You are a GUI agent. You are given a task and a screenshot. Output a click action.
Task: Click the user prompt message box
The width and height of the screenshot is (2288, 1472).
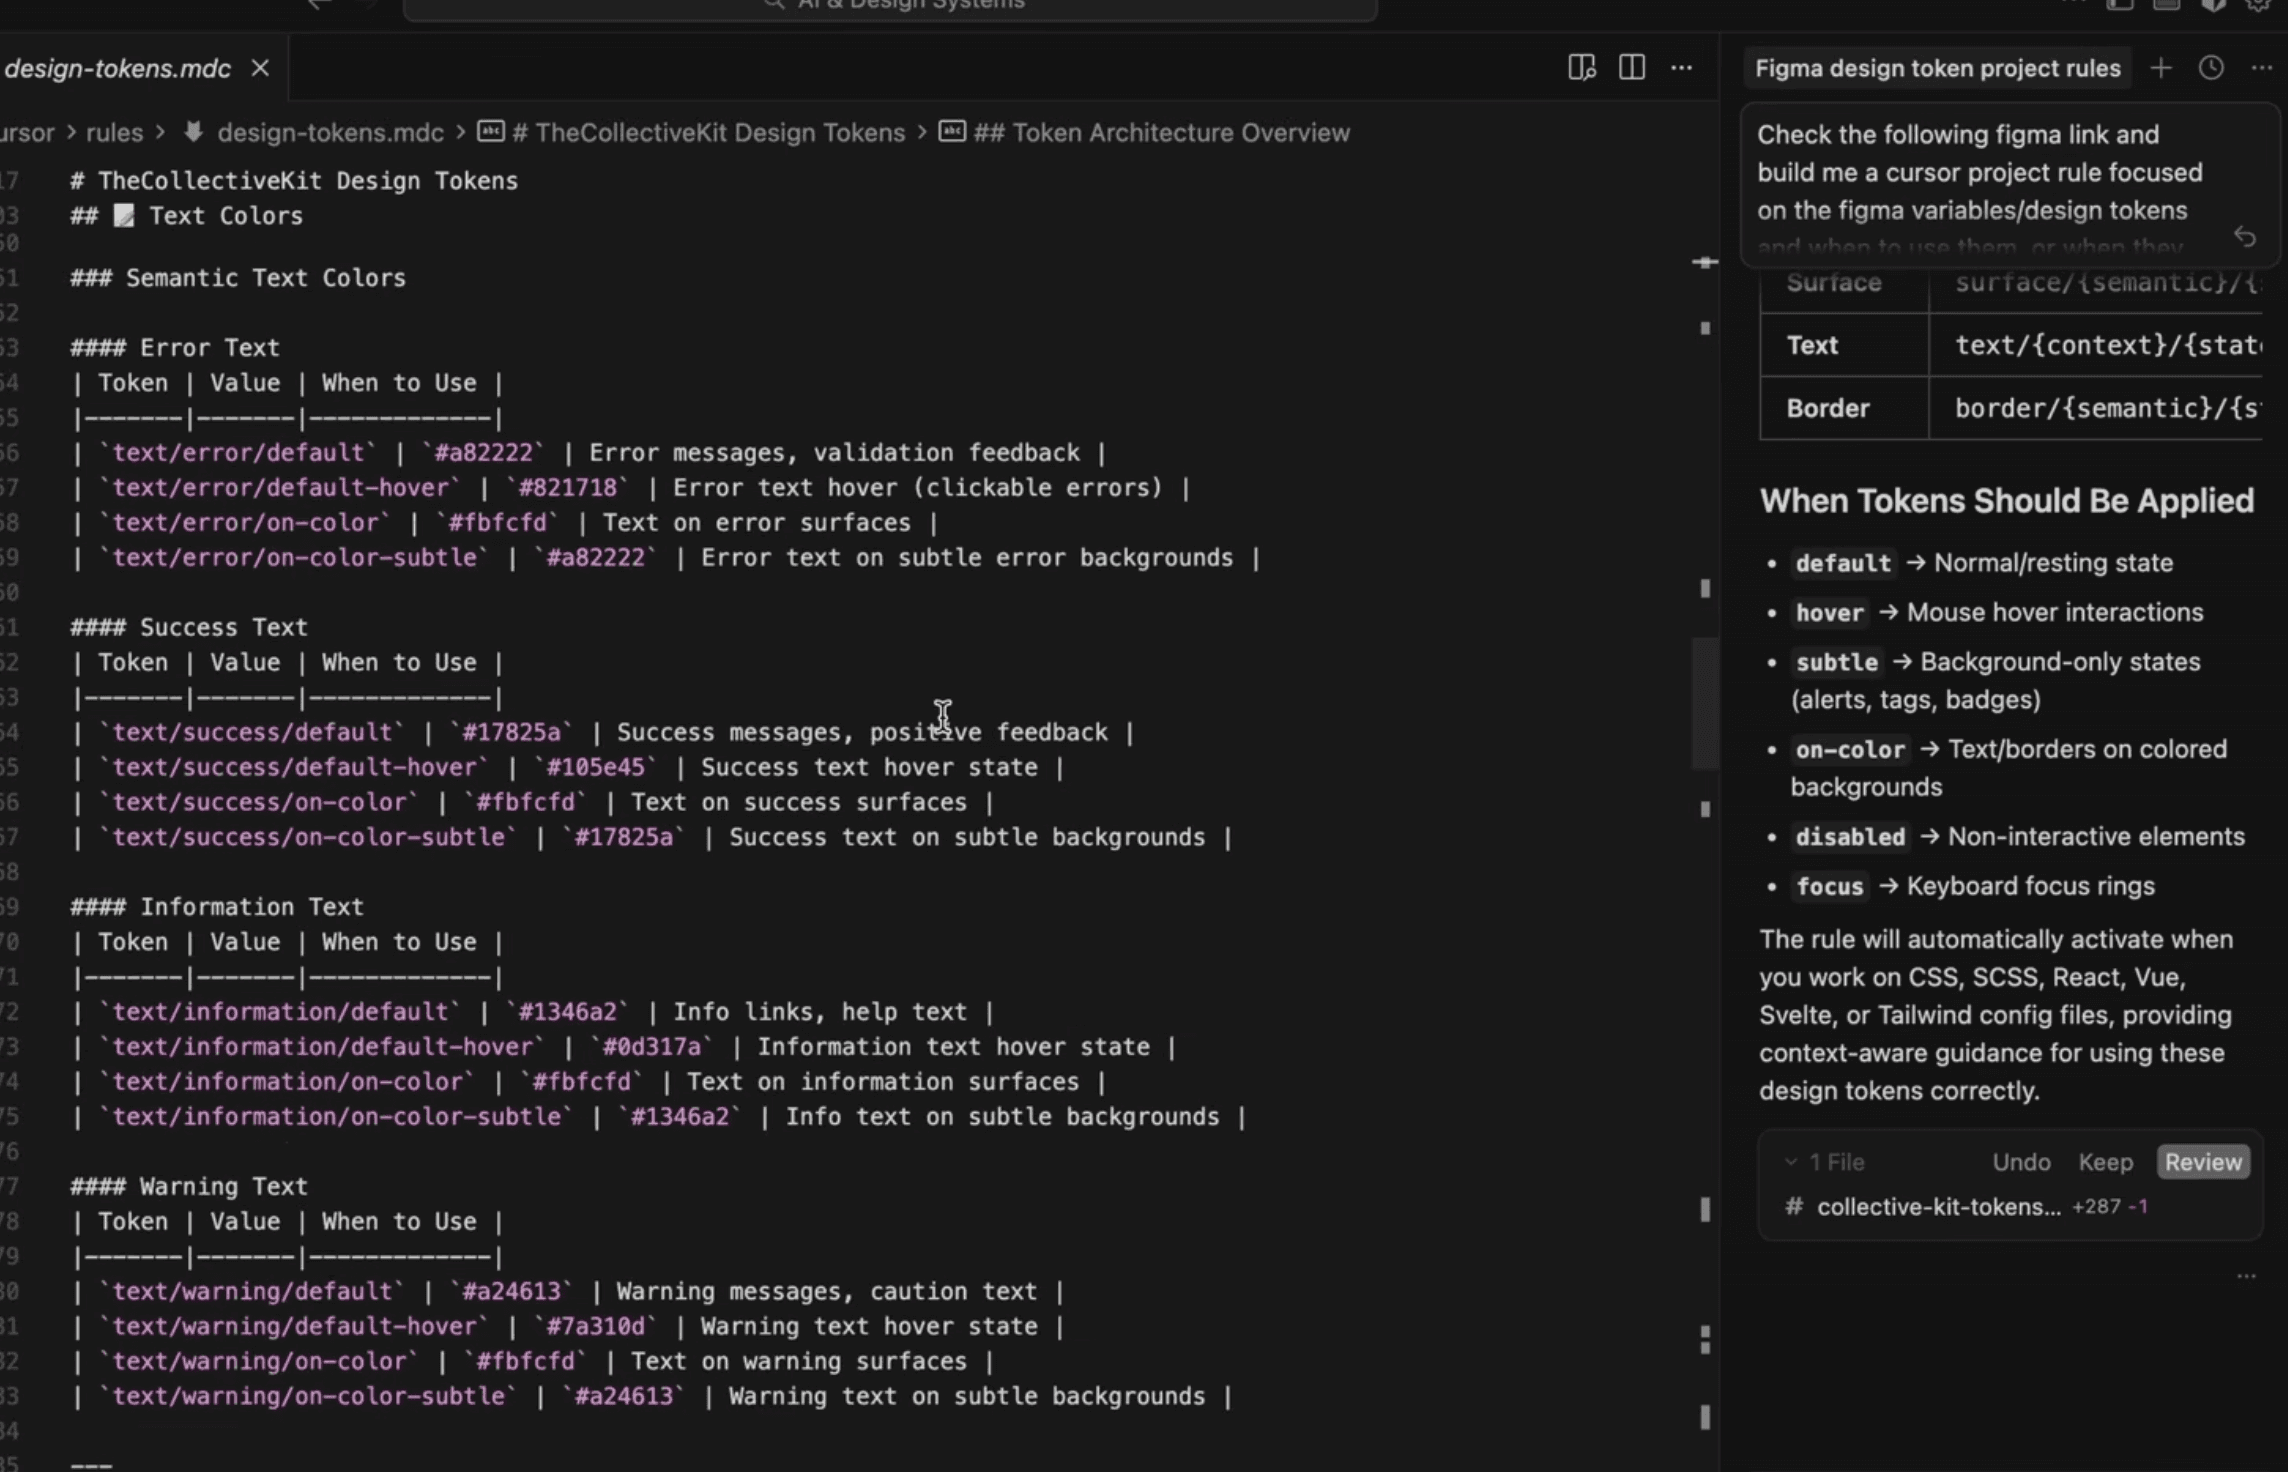tap(2010, 186)
